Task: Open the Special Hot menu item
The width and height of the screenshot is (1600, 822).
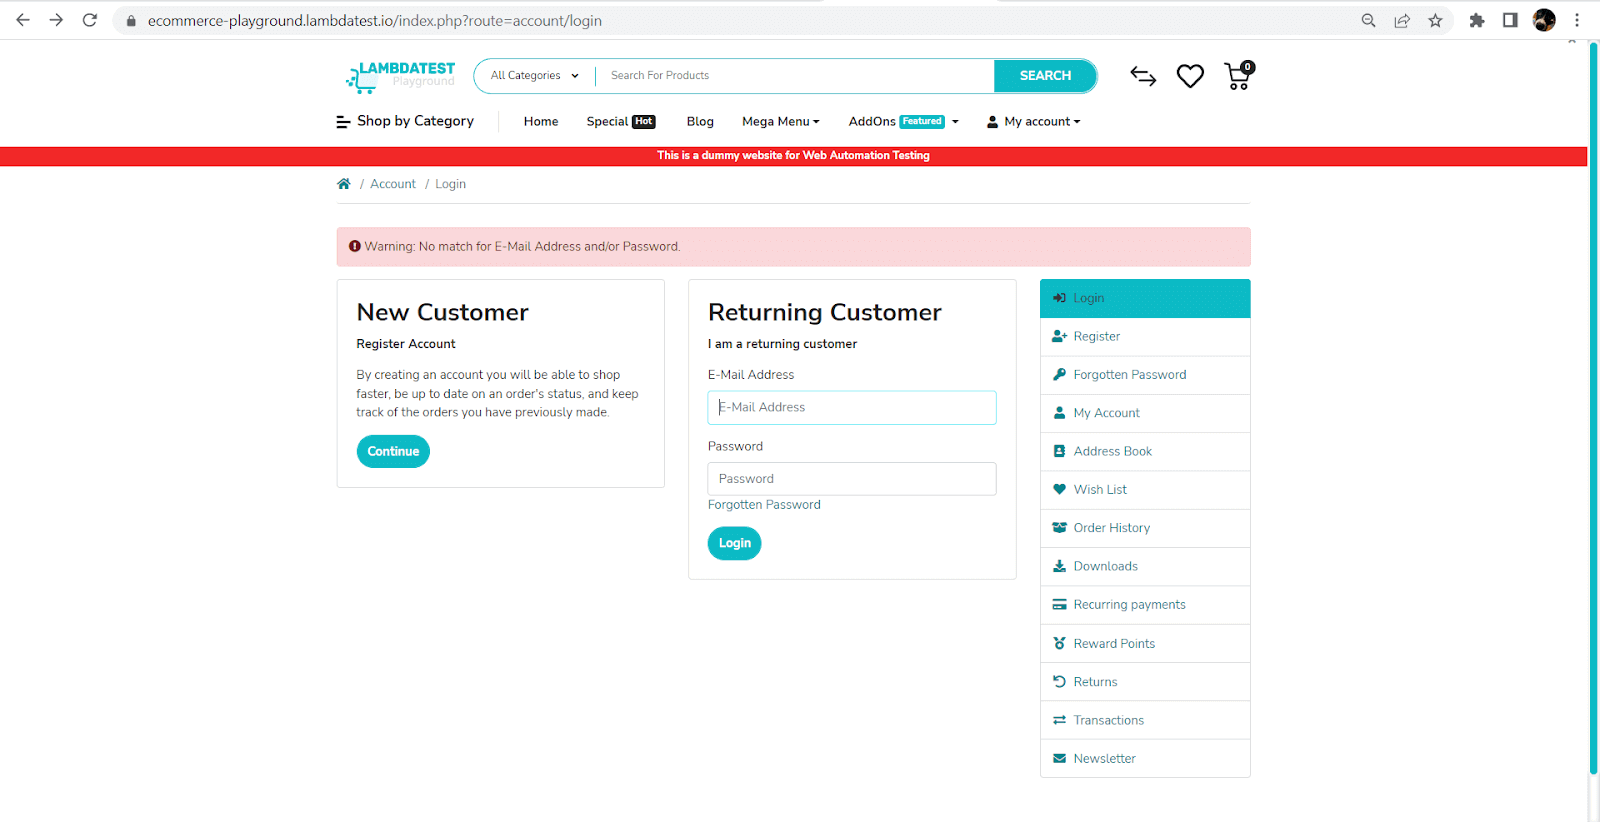Action: tap(621, 121)
